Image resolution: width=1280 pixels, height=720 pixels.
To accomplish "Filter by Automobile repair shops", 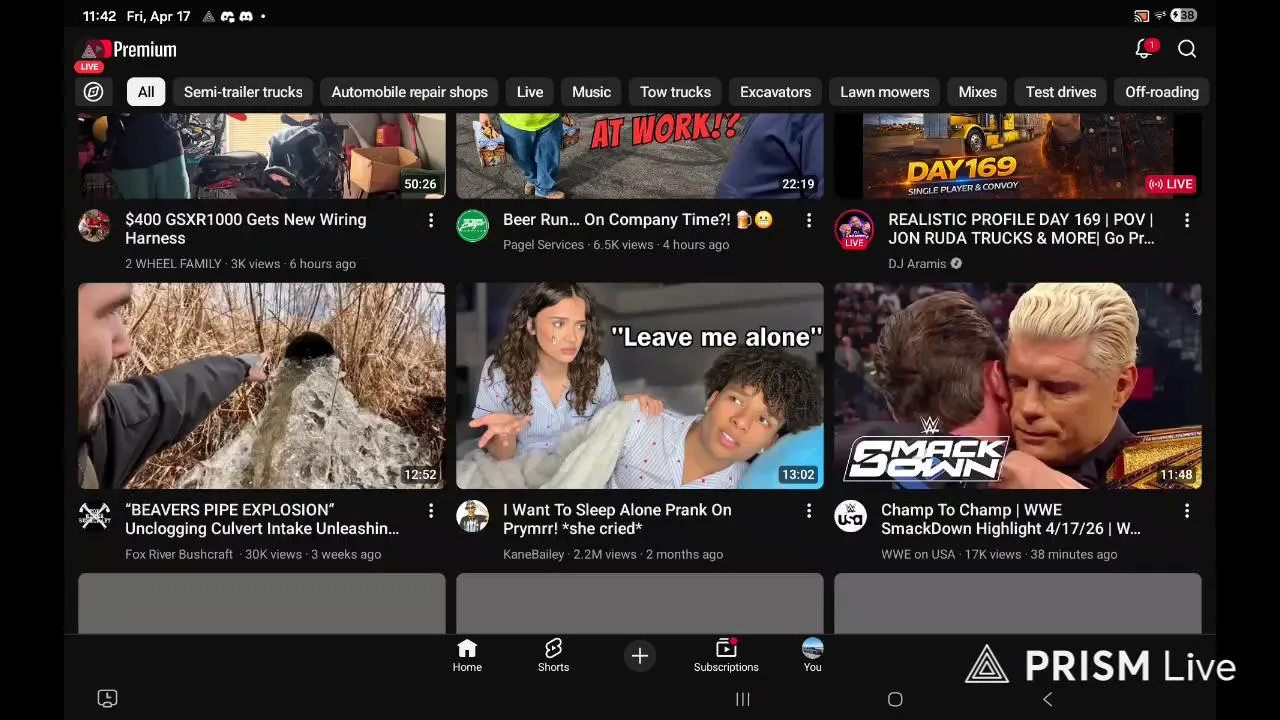I will click(x=410, y=92).
